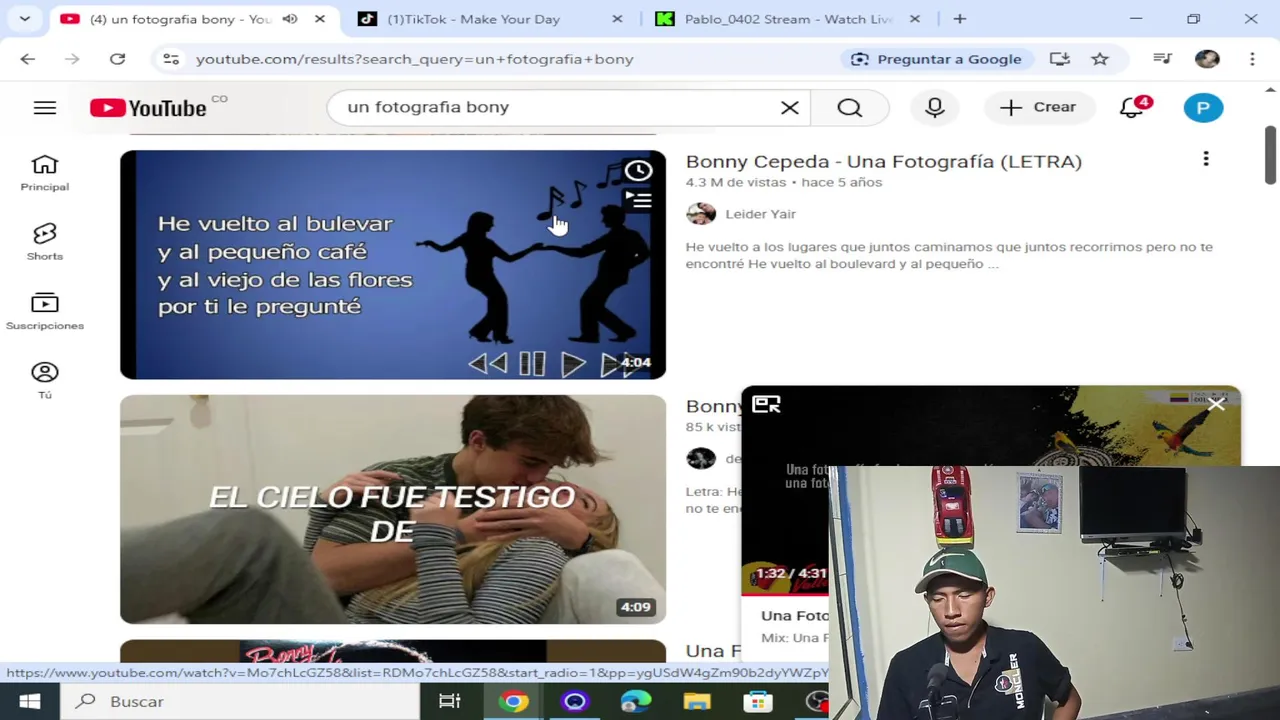Image resolution: width=1280 pixels, height=720 pixels.
Task: Open Microsoft Edge from the taskbar
Action: pyautogui.click(x=635, y=702)
